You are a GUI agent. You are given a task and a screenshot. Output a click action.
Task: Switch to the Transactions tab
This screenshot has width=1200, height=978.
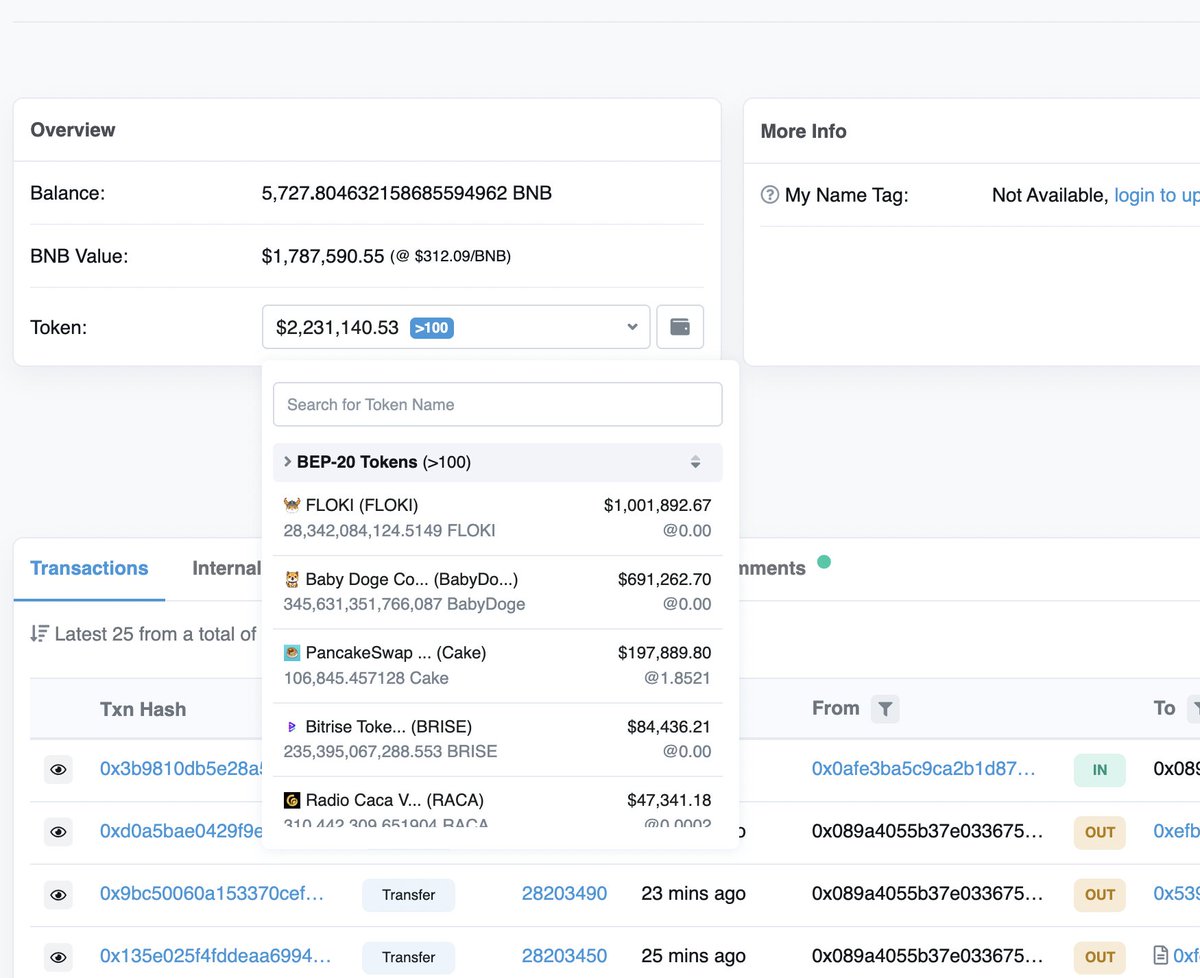click(89, 568)
